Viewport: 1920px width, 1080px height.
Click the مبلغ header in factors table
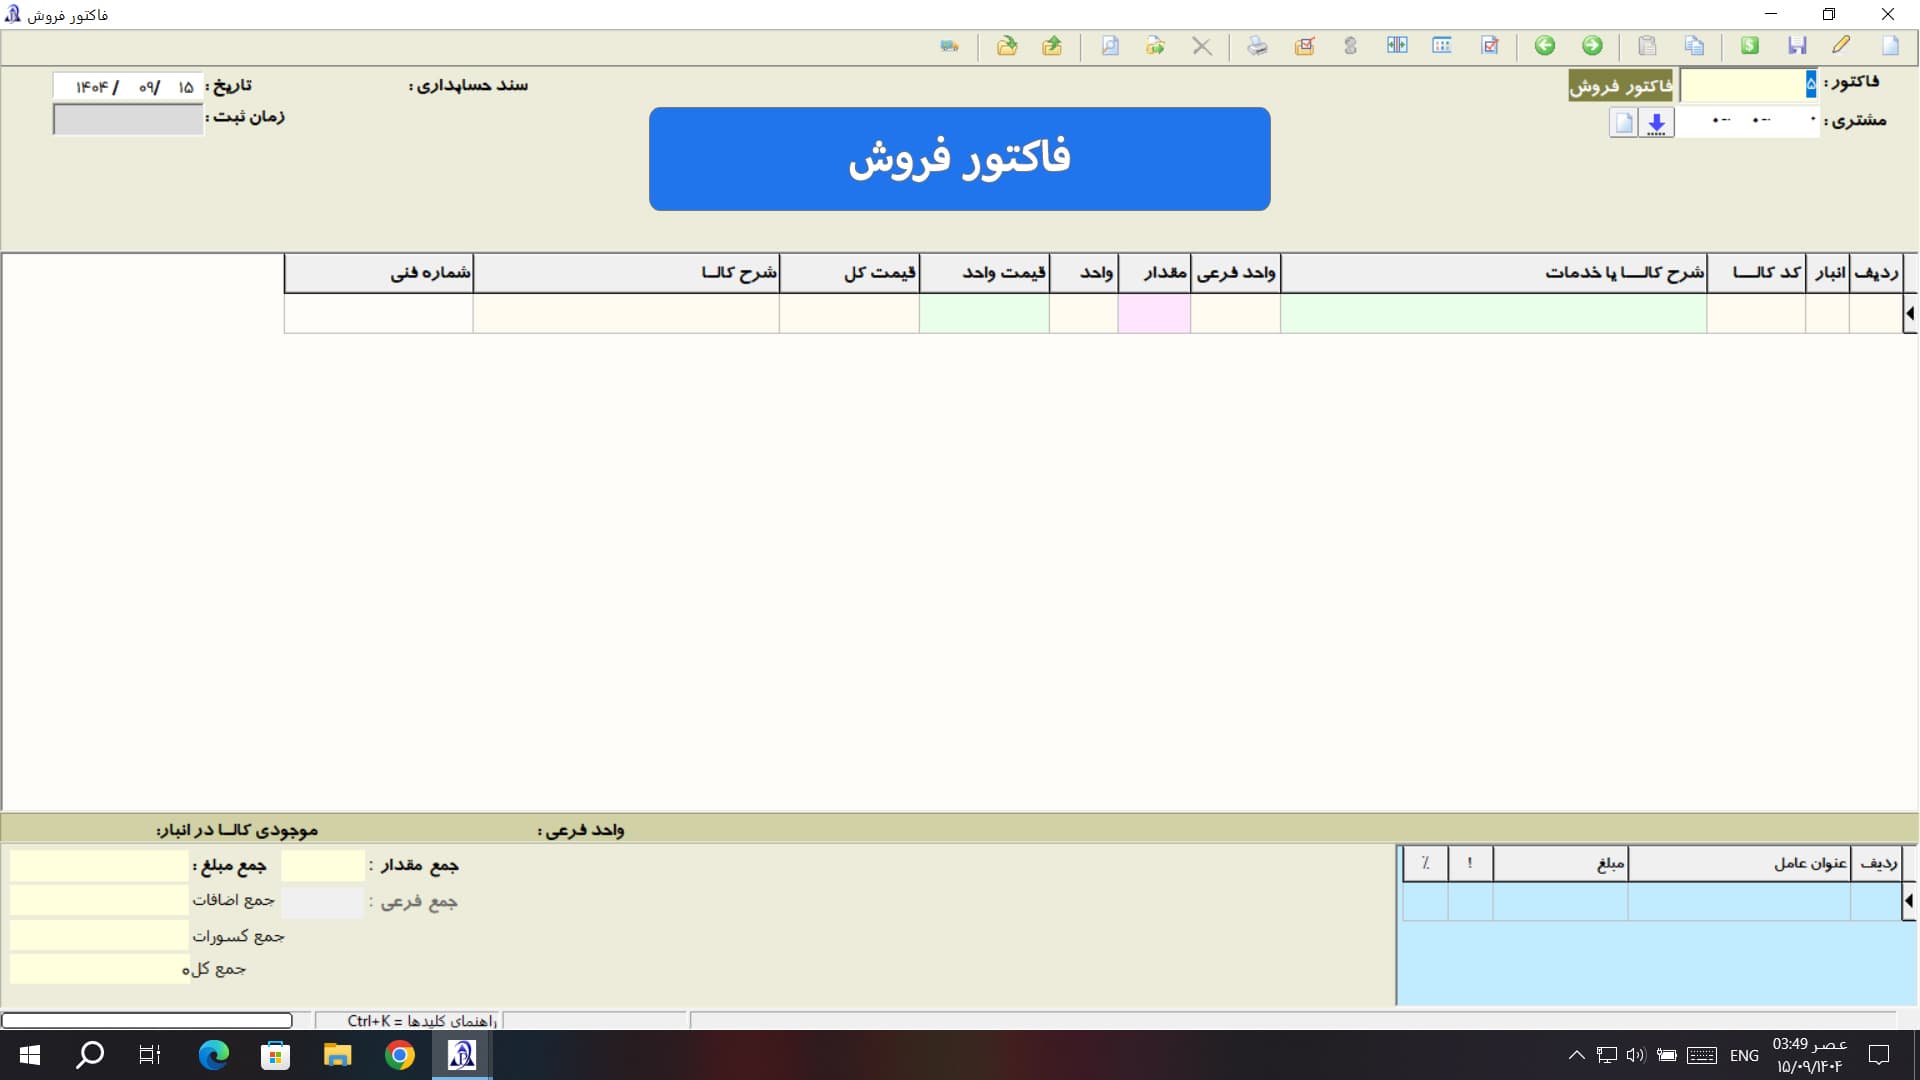[1561, 864]
